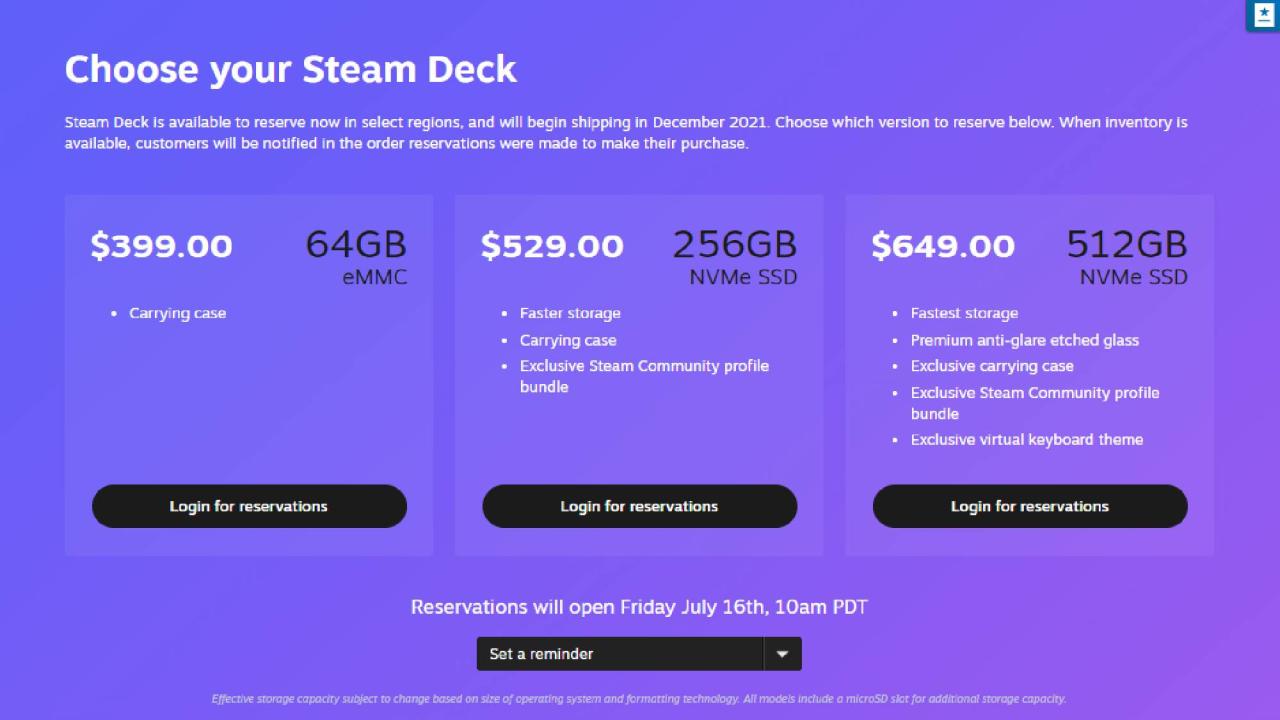The height and width of the screenshot is (720, 1280).
Task: Select the $529.00 256GB NVMe card
Action: tap(639, 375)
